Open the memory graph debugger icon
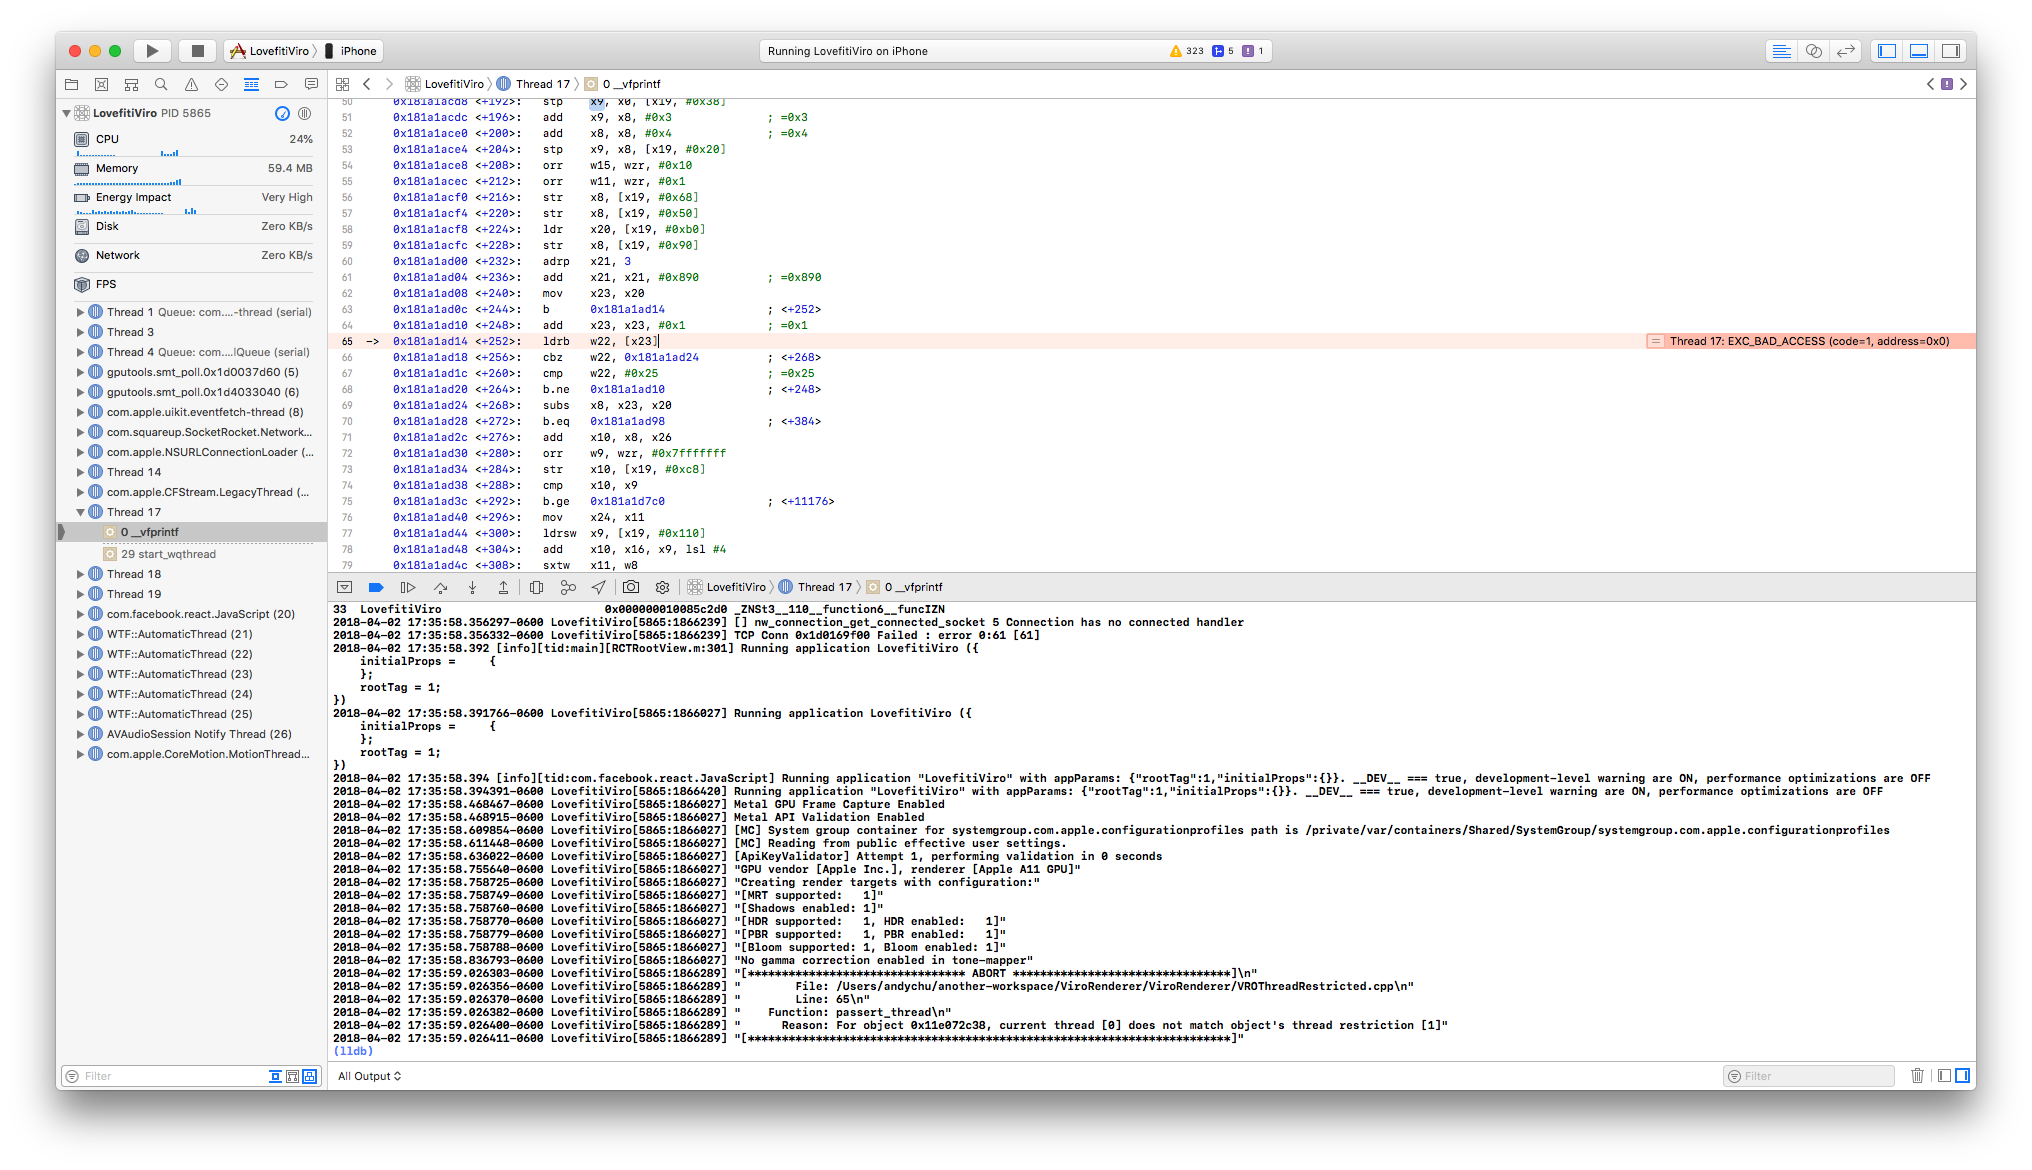Image resolution: width=2032 pixels, height=1170 pixels. click(x=568, y=587)
